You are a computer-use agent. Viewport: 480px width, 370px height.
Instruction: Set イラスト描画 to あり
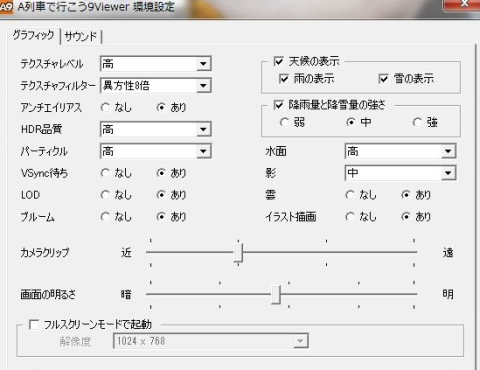pyautogui.click(x=406, y=217)
